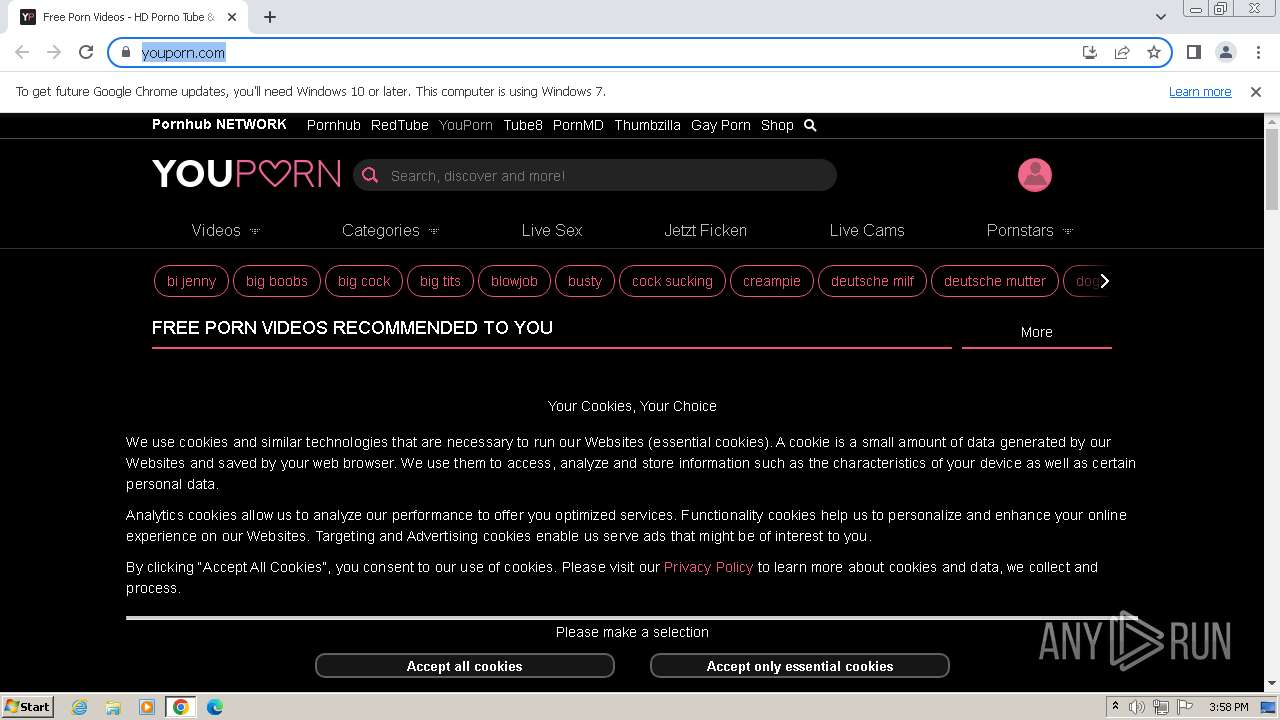Screen dimensions: 1280x720
Task: Click the network bar search magnifier icon
Action: pos(810,125)
